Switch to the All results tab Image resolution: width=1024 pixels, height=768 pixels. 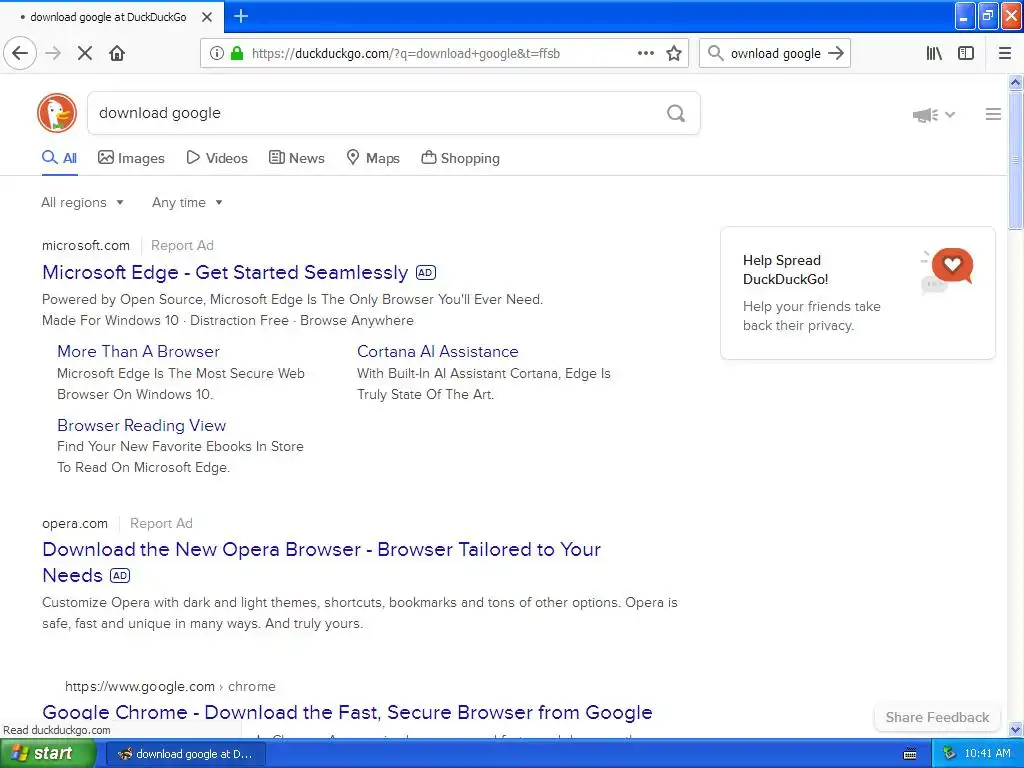click(x=59, y=158)
